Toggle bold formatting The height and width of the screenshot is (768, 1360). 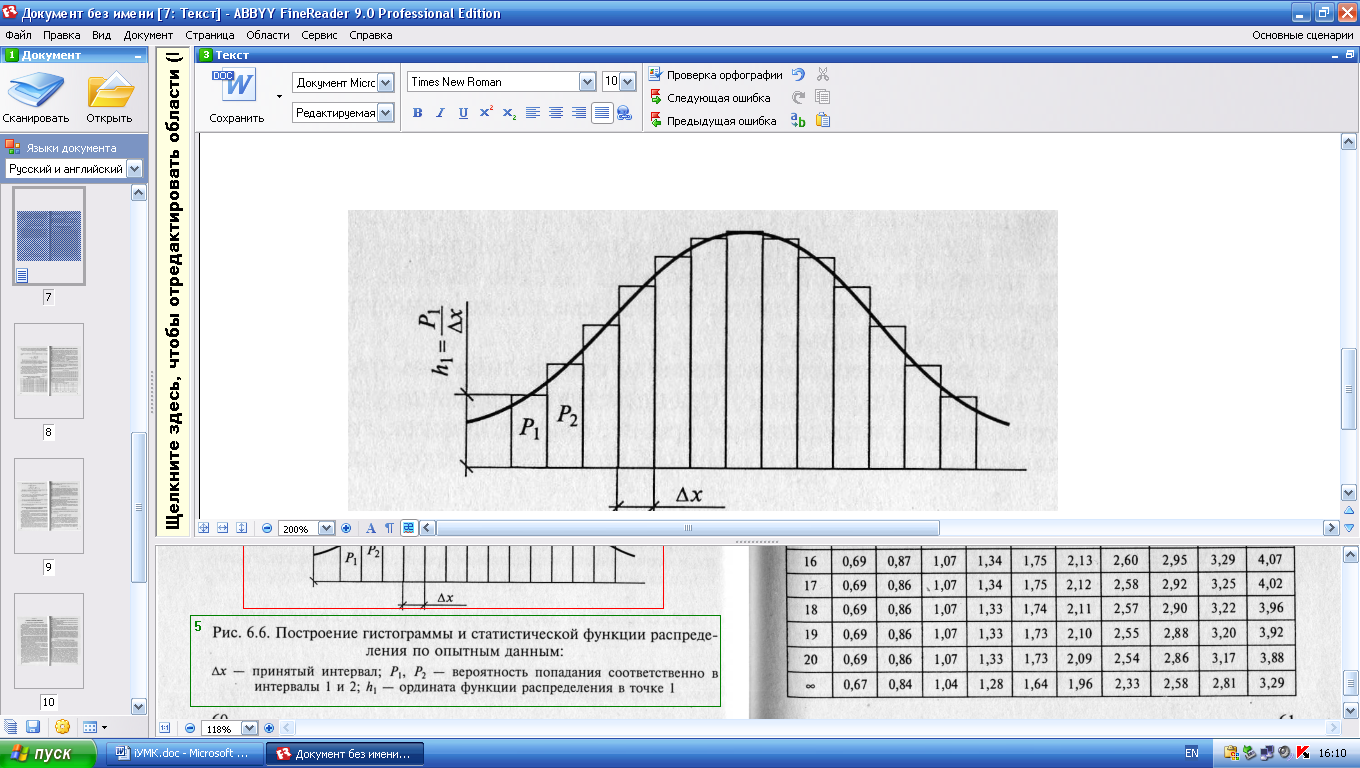[x=418, y=113]
